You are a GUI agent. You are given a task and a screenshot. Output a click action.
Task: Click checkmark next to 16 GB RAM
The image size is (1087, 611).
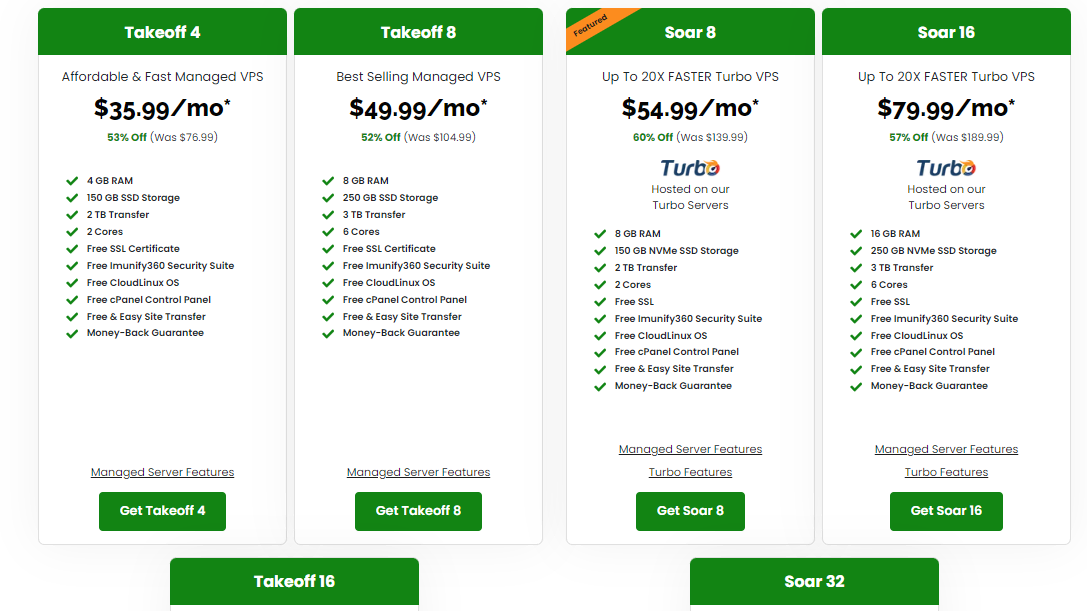click(856, 234)
